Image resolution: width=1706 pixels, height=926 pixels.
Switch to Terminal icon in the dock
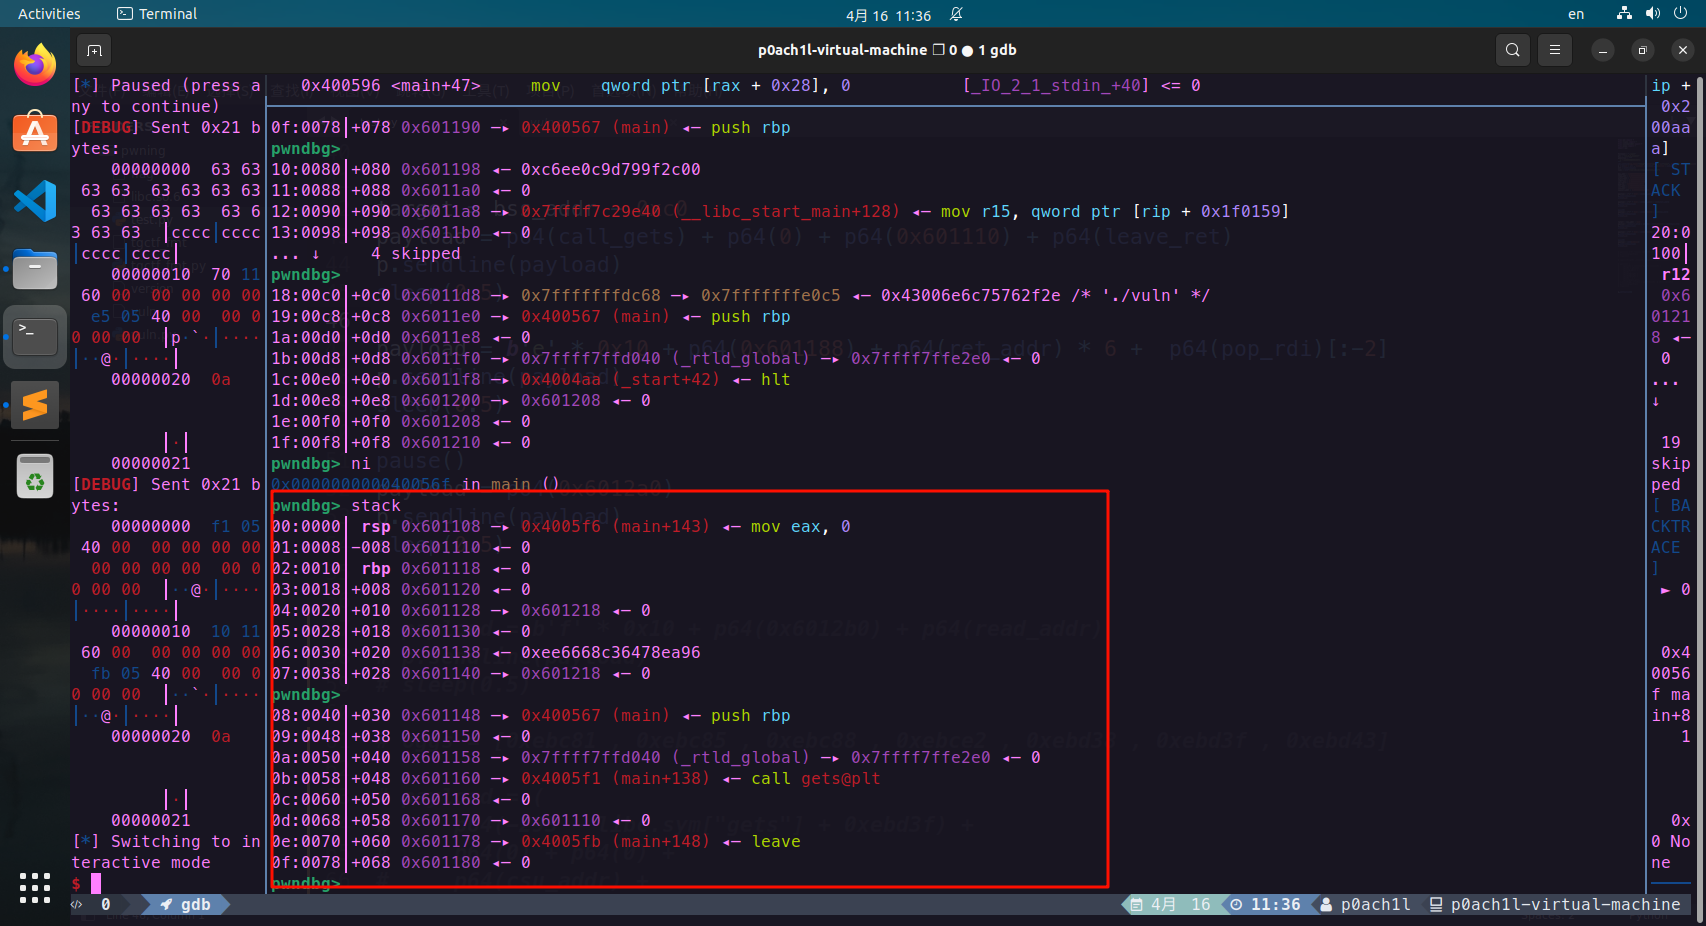(35, 337)
